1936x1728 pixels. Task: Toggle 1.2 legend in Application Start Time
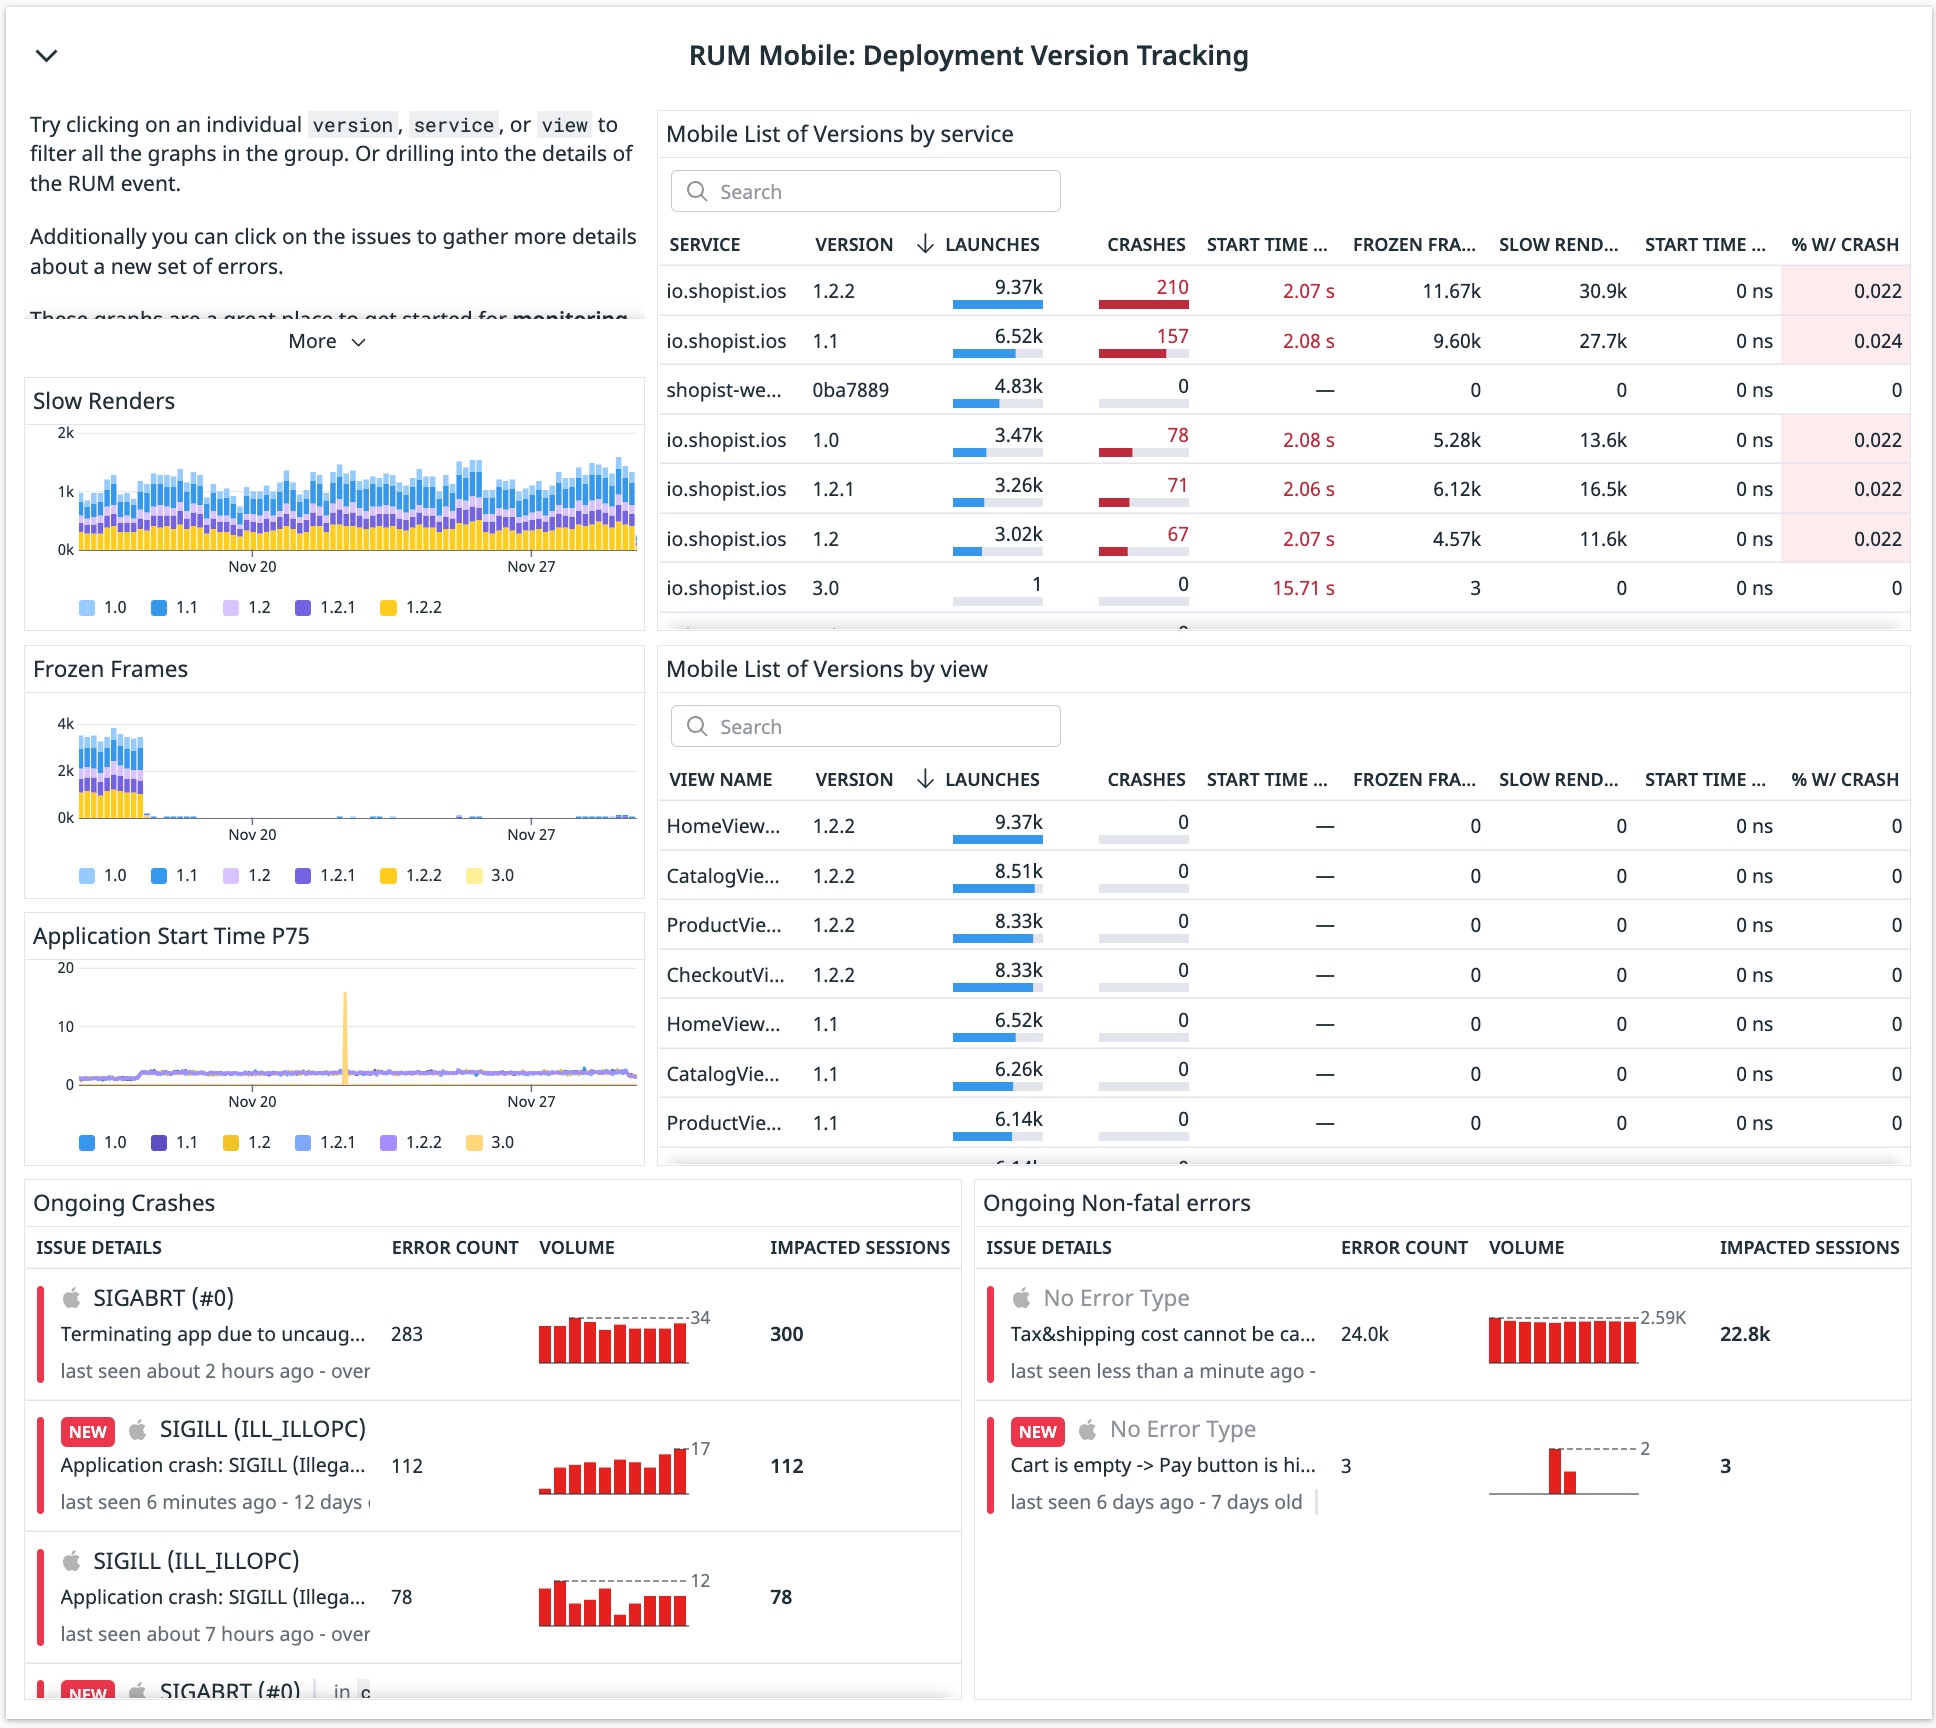click(x=247, y=1142)
